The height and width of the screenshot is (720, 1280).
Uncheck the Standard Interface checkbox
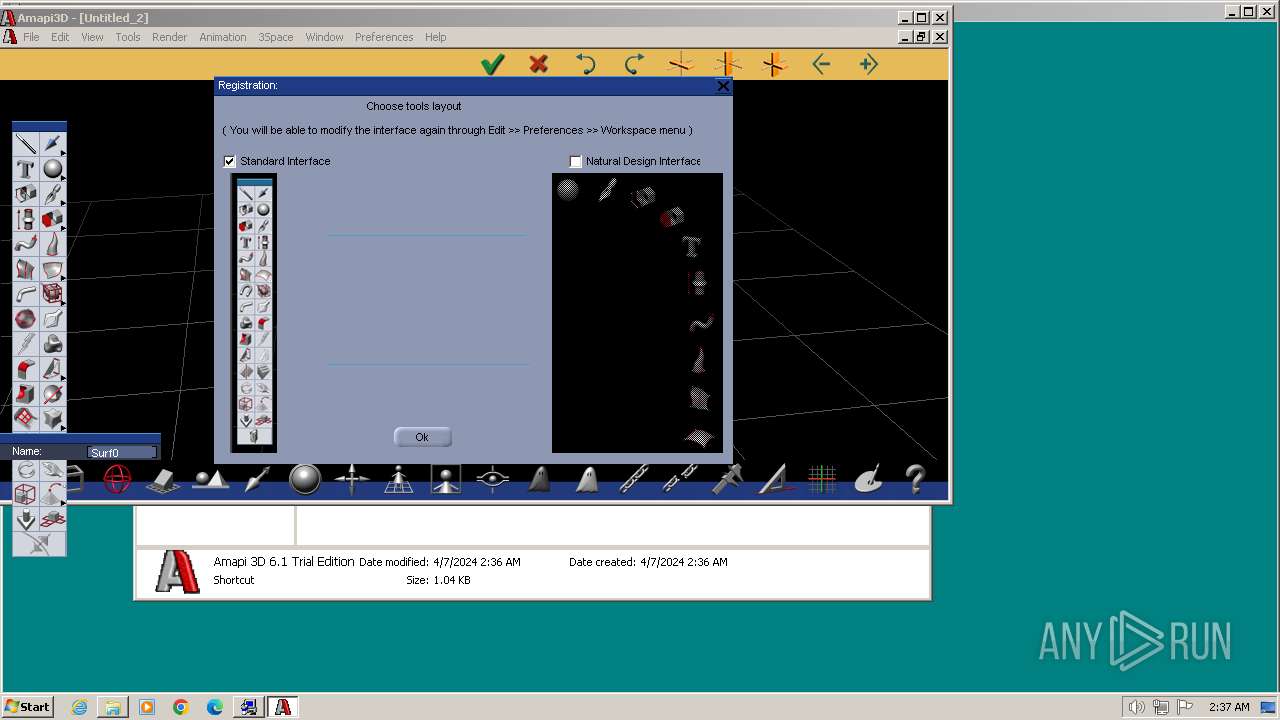pos(230,161)
